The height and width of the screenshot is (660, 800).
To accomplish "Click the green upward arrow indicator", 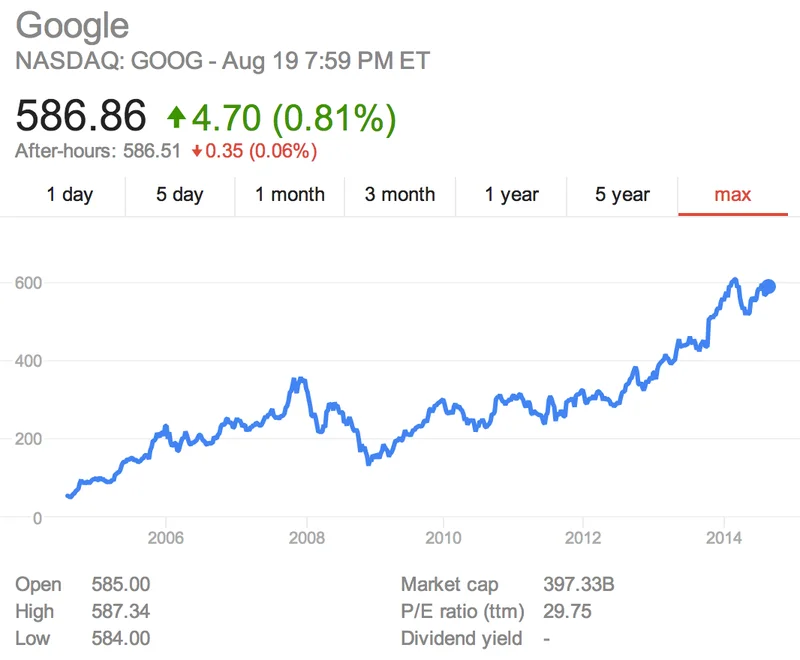I will tap(176, 116).
